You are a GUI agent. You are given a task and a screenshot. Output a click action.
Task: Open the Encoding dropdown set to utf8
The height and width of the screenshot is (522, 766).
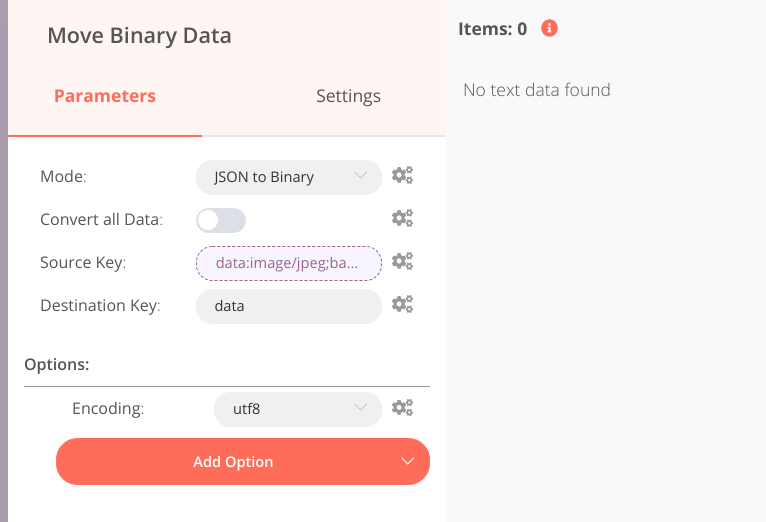298,409
